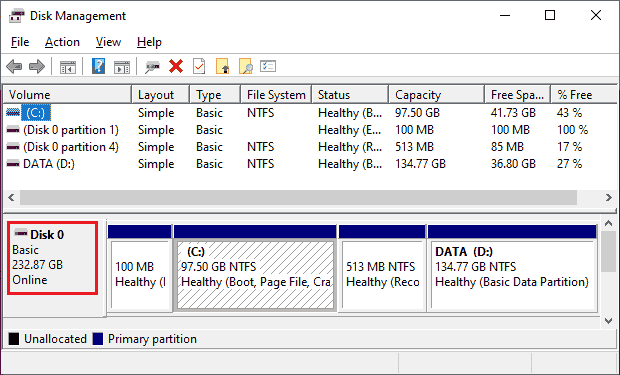Sort by the Free Space column header
Screen dimensions: 620x375
518,95
